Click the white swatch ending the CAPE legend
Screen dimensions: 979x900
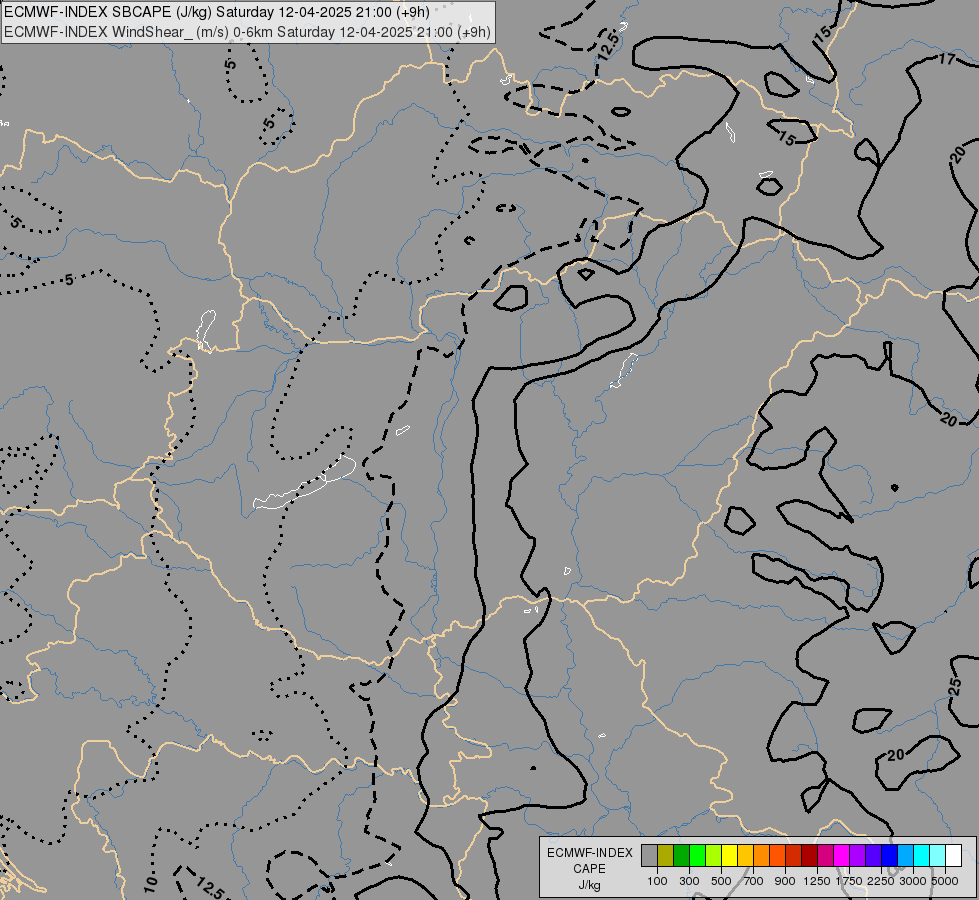coord(953,856)
